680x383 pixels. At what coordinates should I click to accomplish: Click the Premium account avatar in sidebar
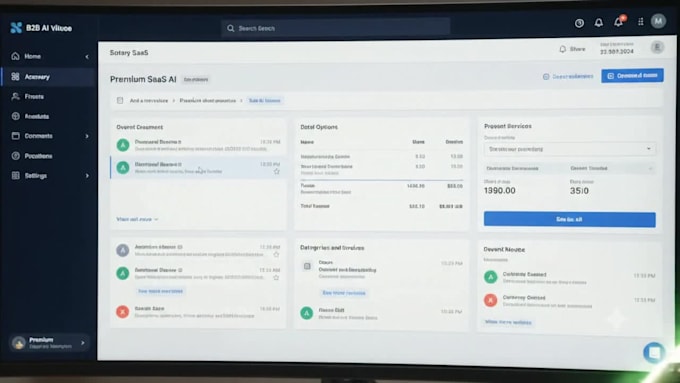coord(19,343)
